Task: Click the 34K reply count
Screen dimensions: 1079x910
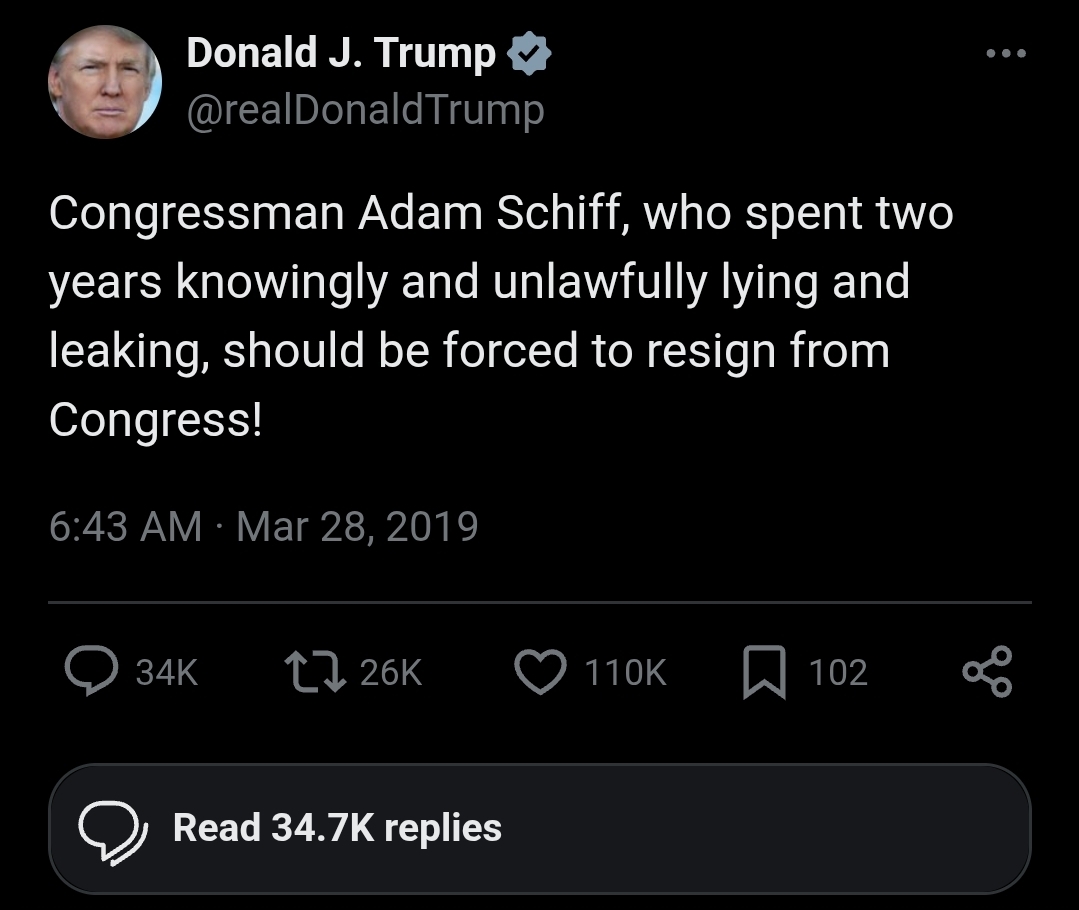Action: point(167,673)
